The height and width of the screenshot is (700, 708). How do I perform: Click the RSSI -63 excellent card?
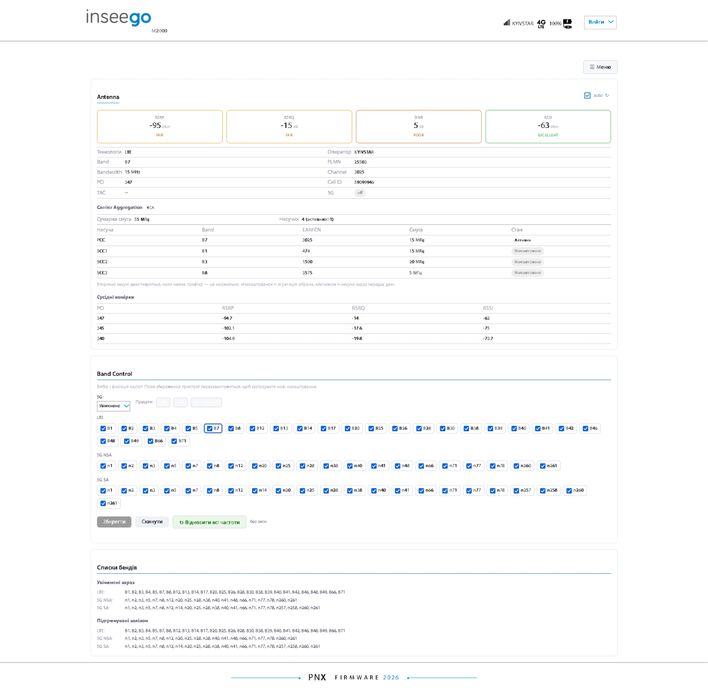[x=548, y=126]
